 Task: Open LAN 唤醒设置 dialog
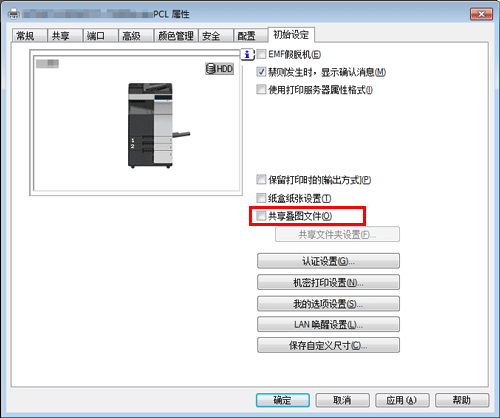point(328,324)
